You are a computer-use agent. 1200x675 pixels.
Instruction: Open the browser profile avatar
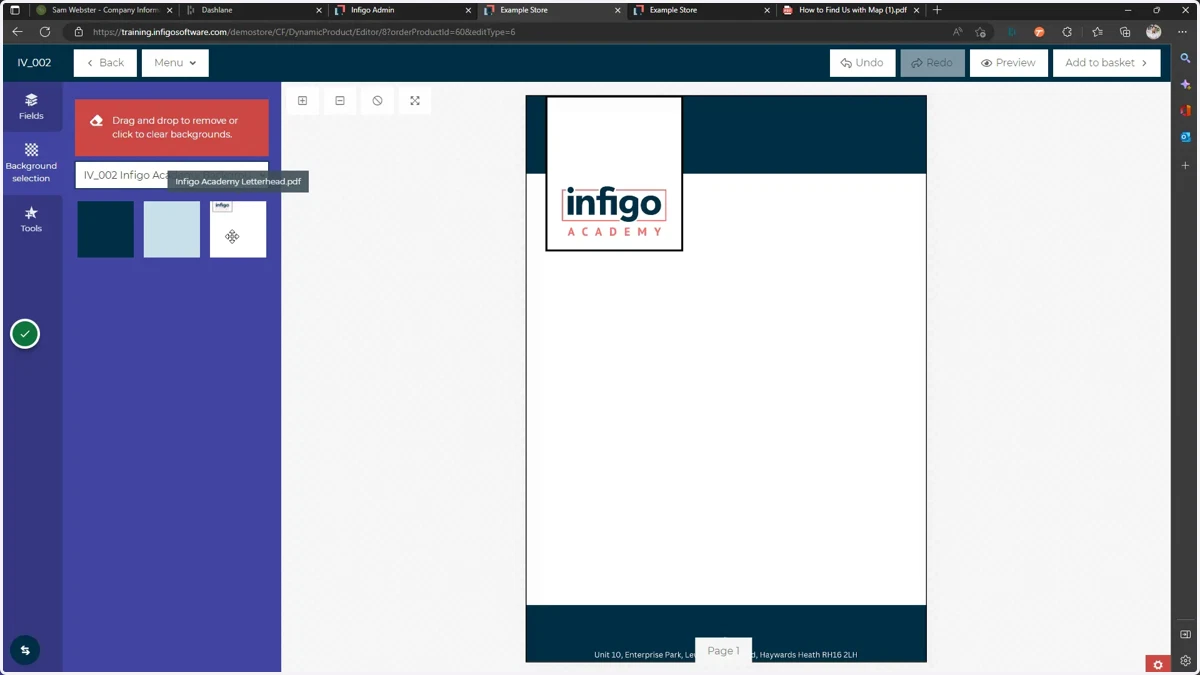(x=1153, y=32)
